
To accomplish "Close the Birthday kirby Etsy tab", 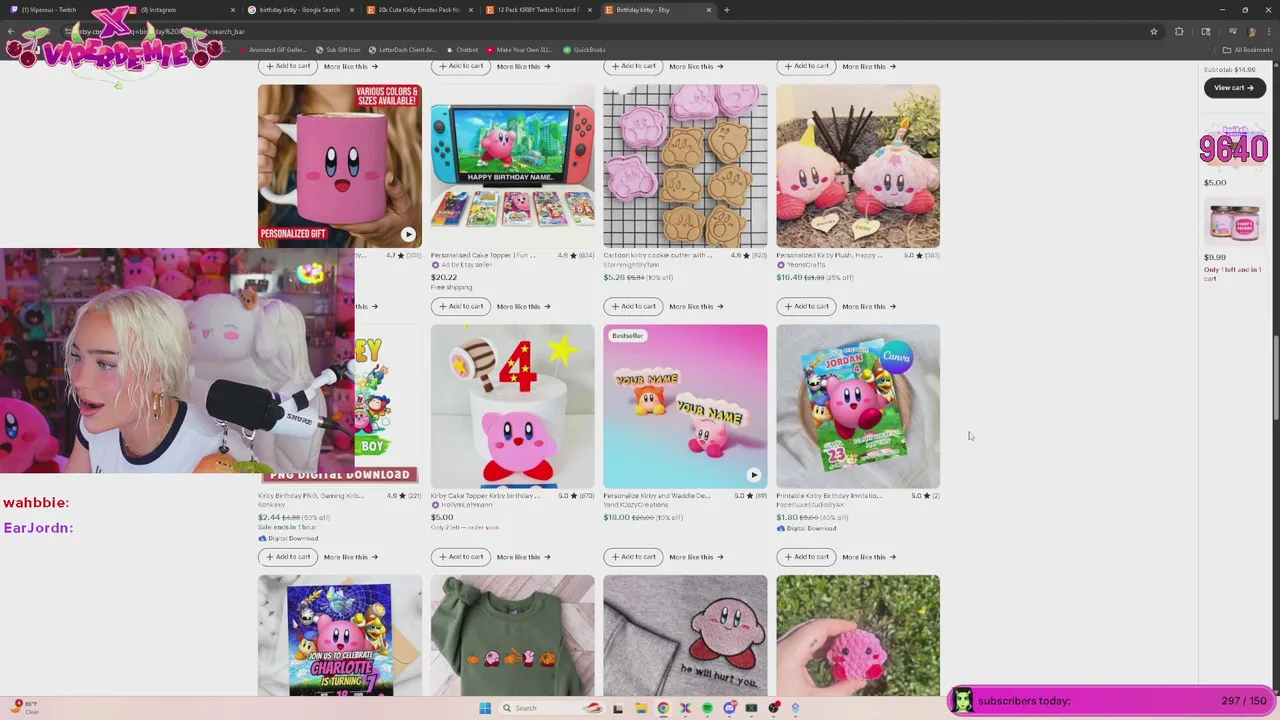I will tap(709, 10).
